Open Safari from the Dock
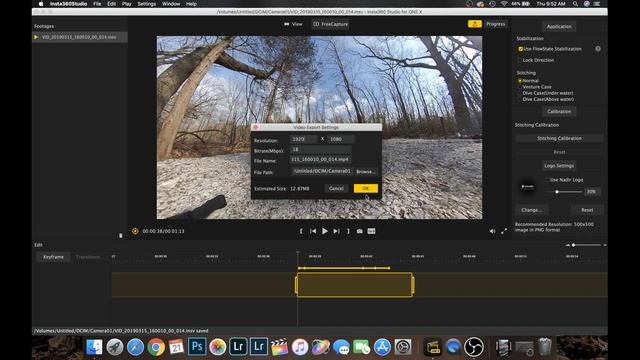The height and width of the screenshot is (360, 640). (135, 347)
